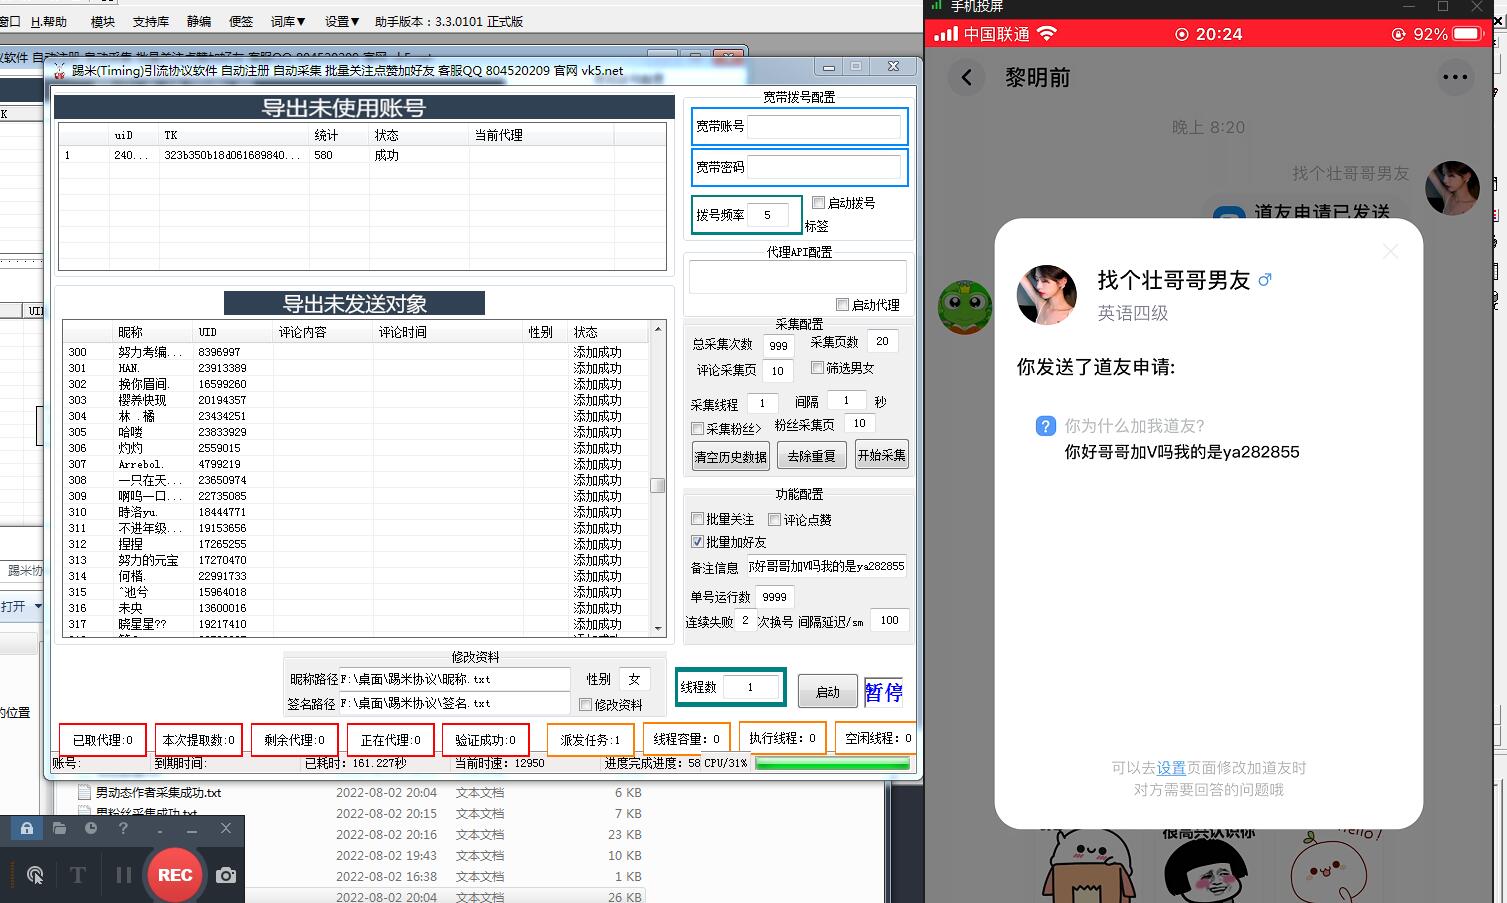Select the T text annotation icon
Viewport: 1507px width, 903px height.
(77, 874)
